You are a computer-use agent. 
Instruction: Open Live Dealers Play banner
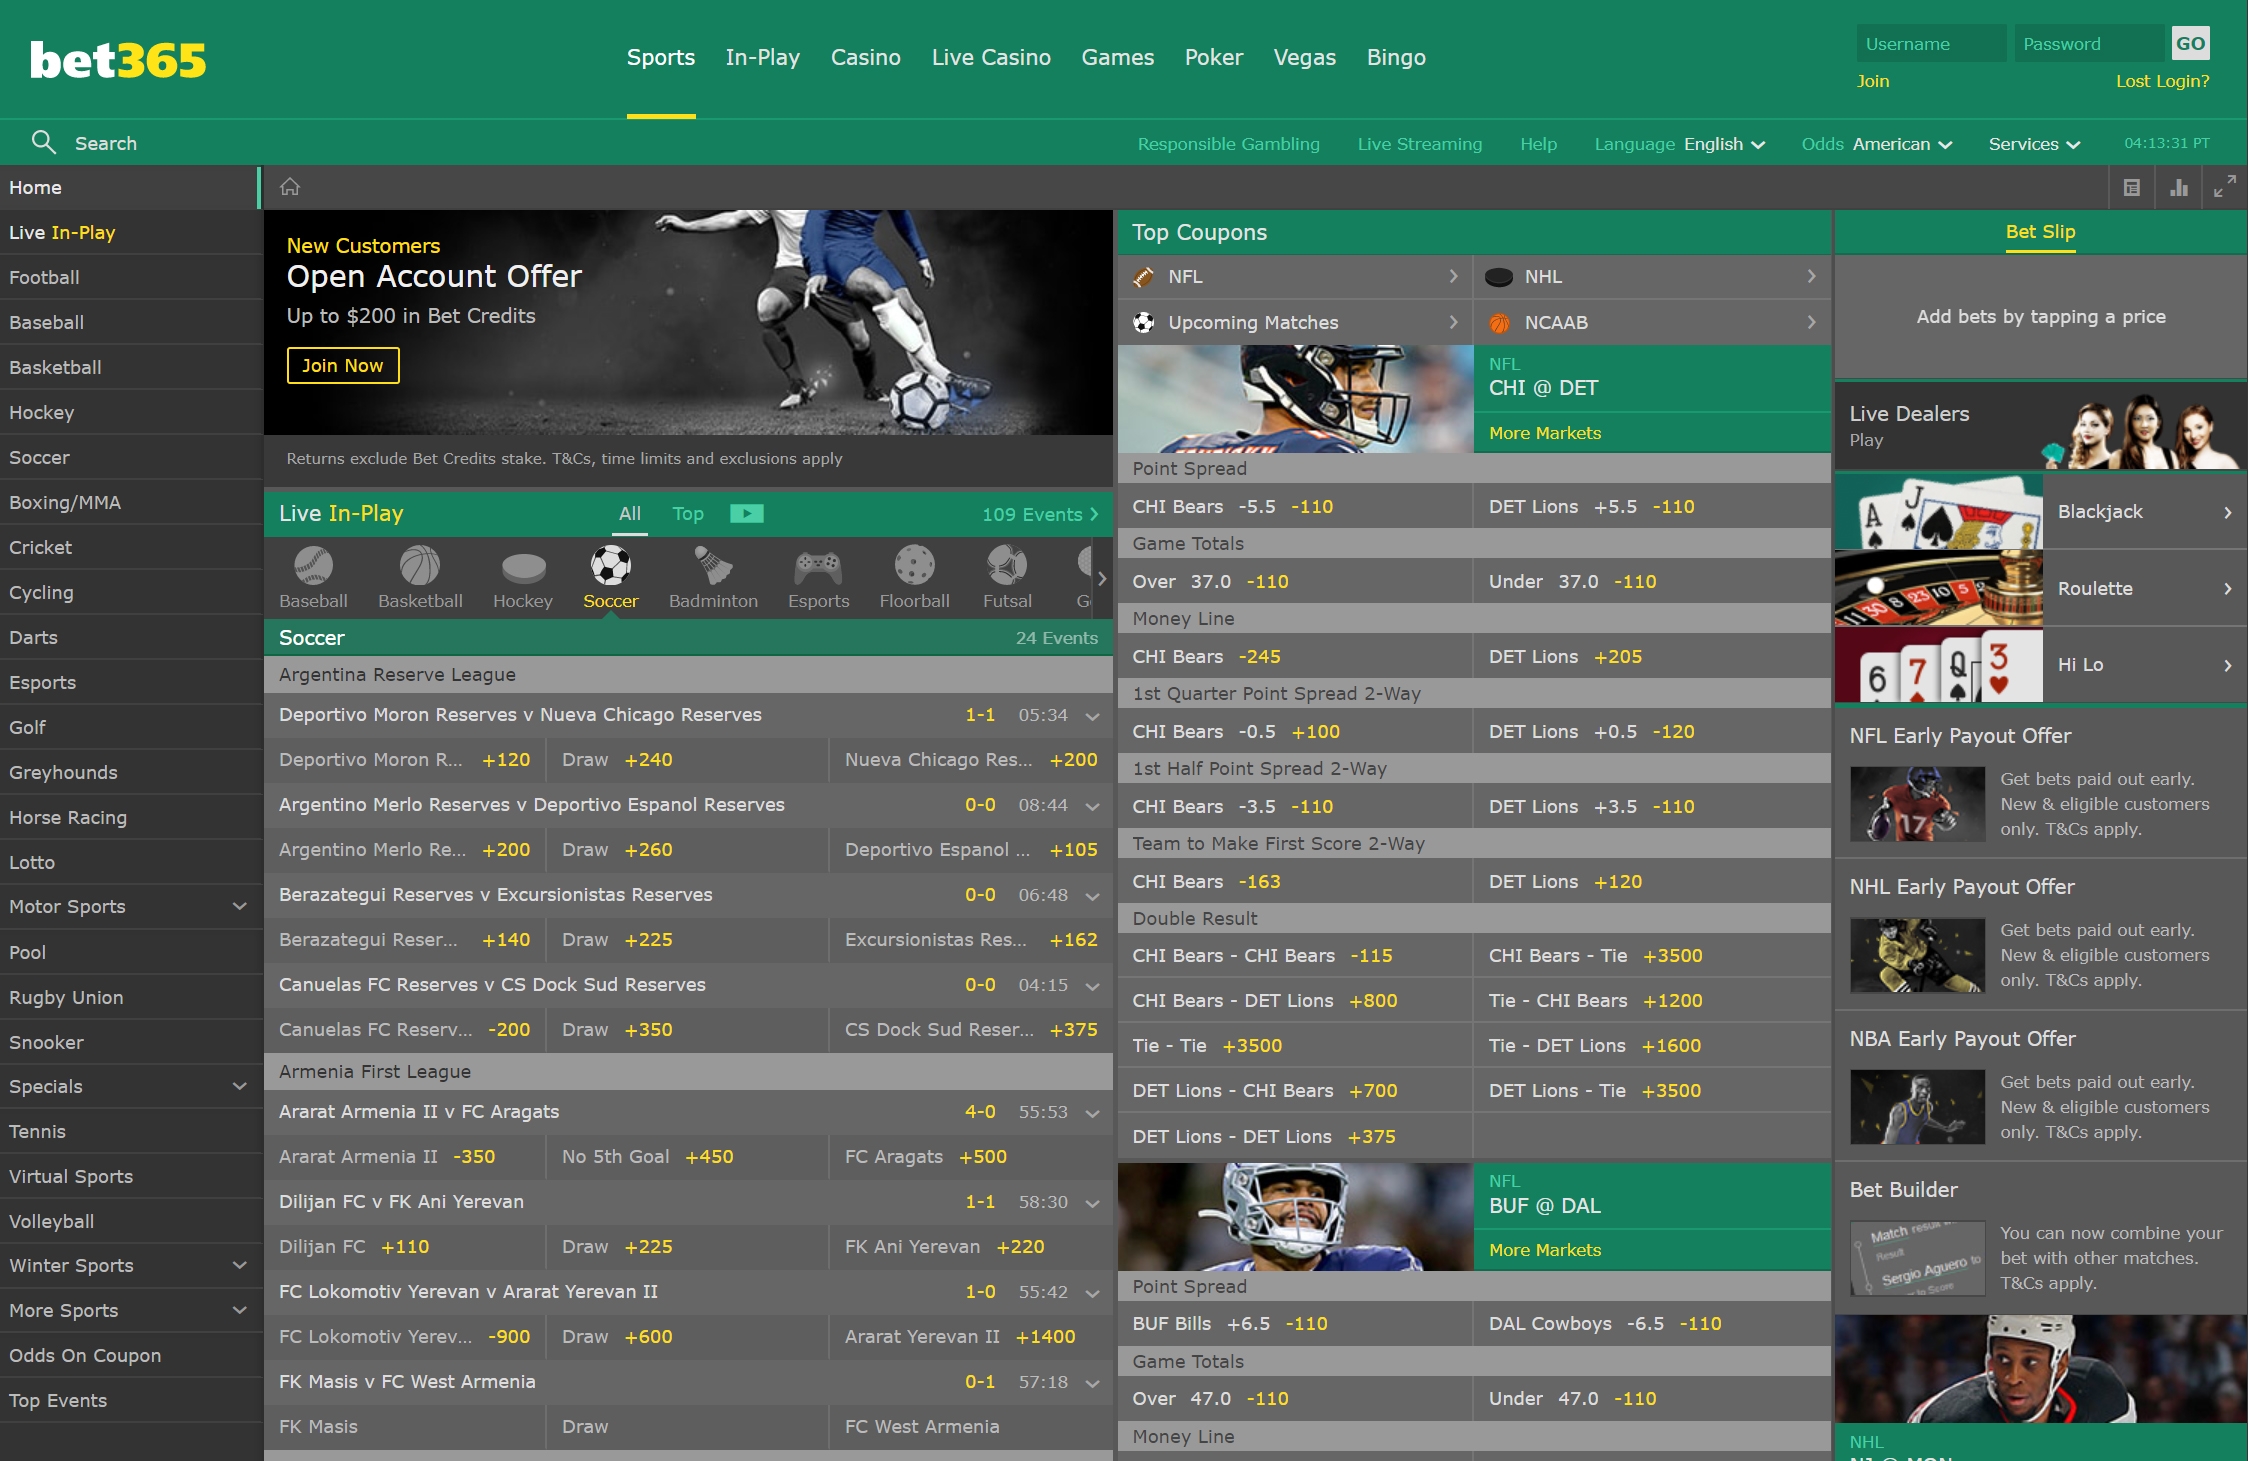pyautogui.click(x=2040, y=427)
